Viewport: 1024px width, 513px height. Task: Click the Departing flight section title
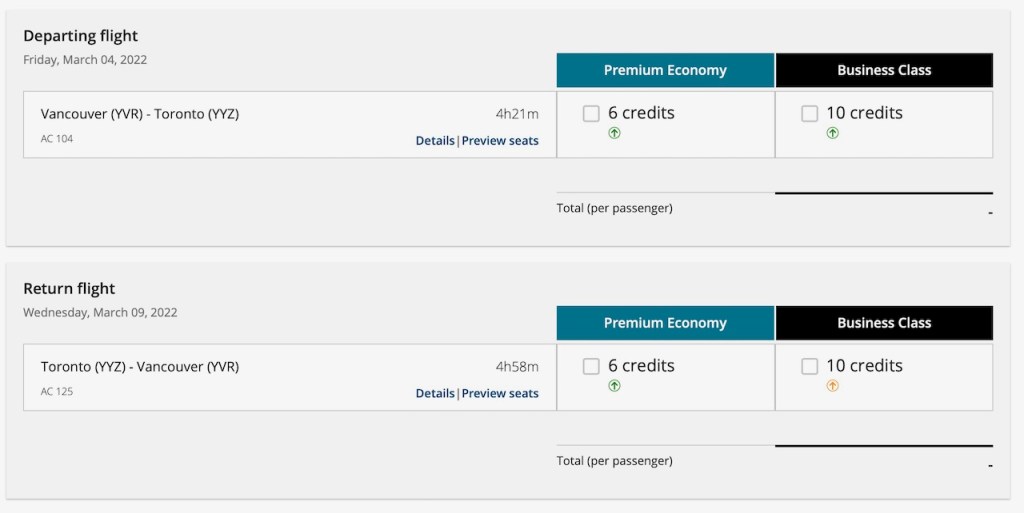(81, 36)
